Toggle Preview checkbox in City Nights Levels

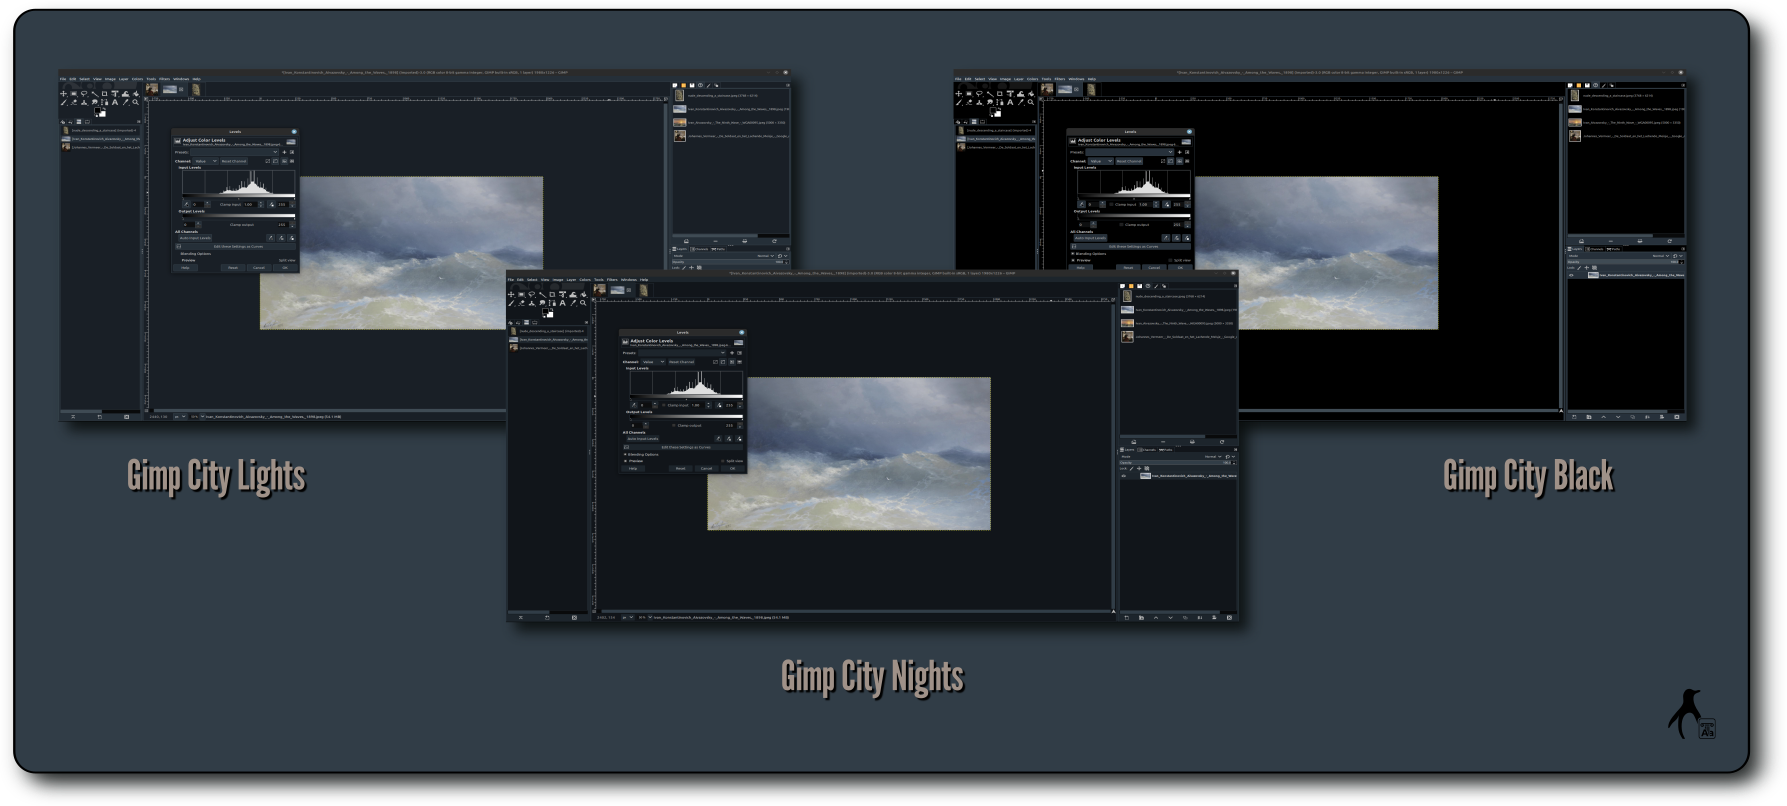[x=625, y=461]
